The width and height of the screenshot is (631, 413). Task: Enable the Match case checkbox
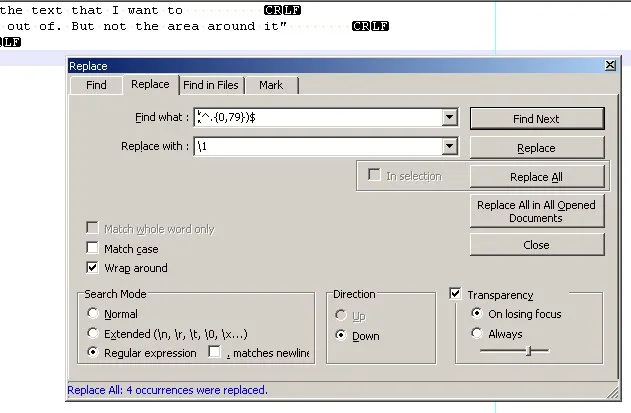point(92,248)
